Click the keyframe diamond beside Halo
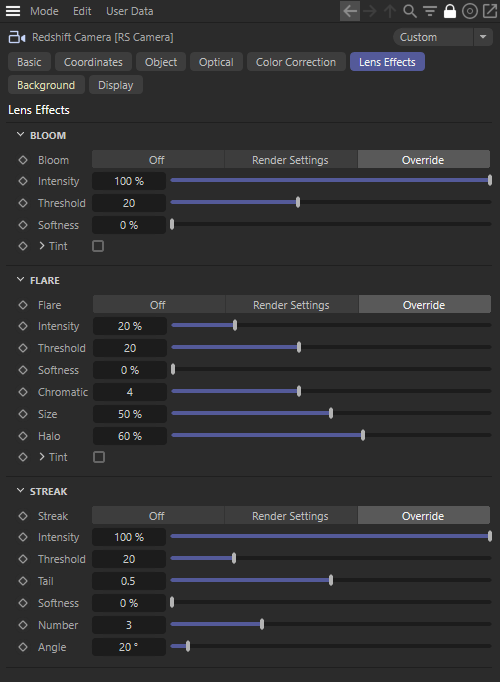The image size is (500, 682). [x=23, y=436]
